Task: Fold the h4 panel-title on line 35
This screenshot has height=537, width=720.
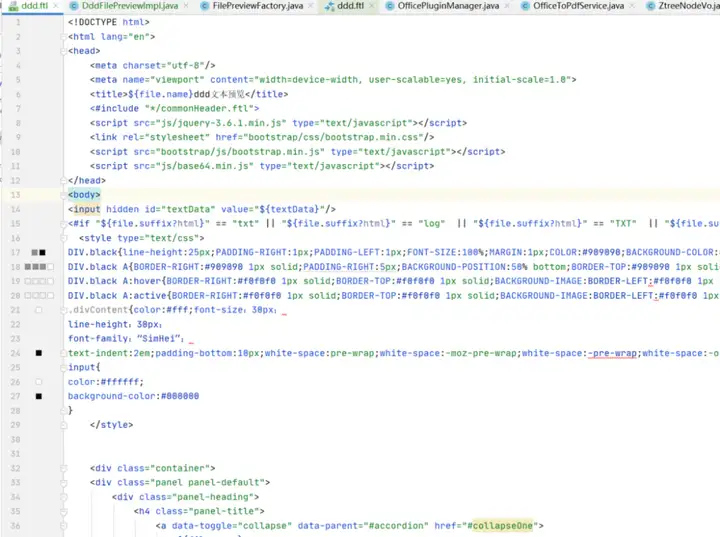Action: coord(63,511)
